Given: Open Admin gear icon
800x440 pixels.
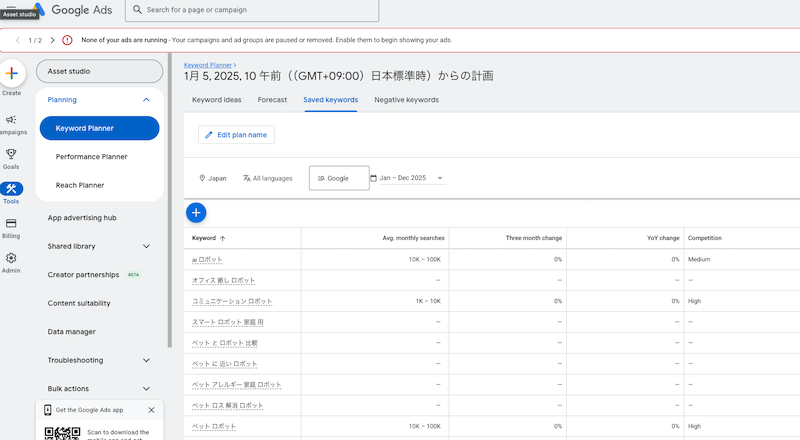Looking at the screenshot, I should pos(11,258).
